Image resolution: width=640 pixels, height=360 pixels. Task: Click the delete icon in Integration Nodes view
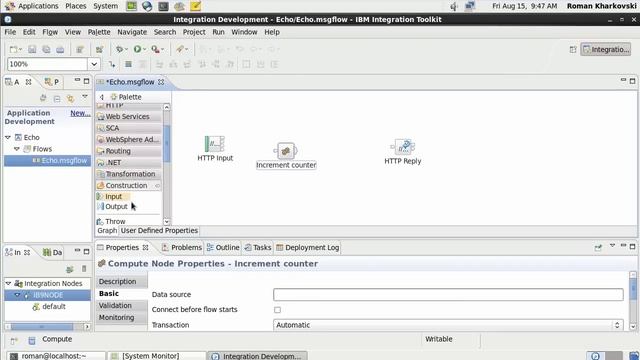(84, 269)
